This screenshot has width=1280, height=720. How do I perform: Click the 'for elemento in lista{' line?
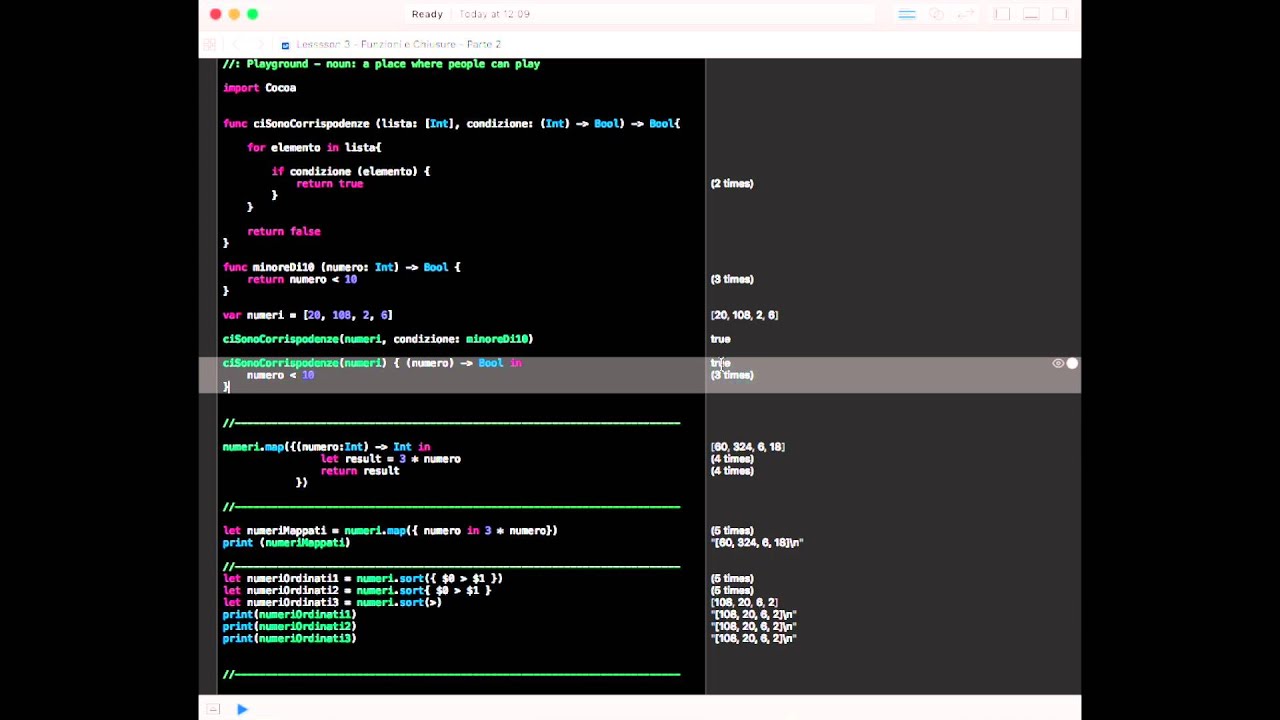point(314,148)
